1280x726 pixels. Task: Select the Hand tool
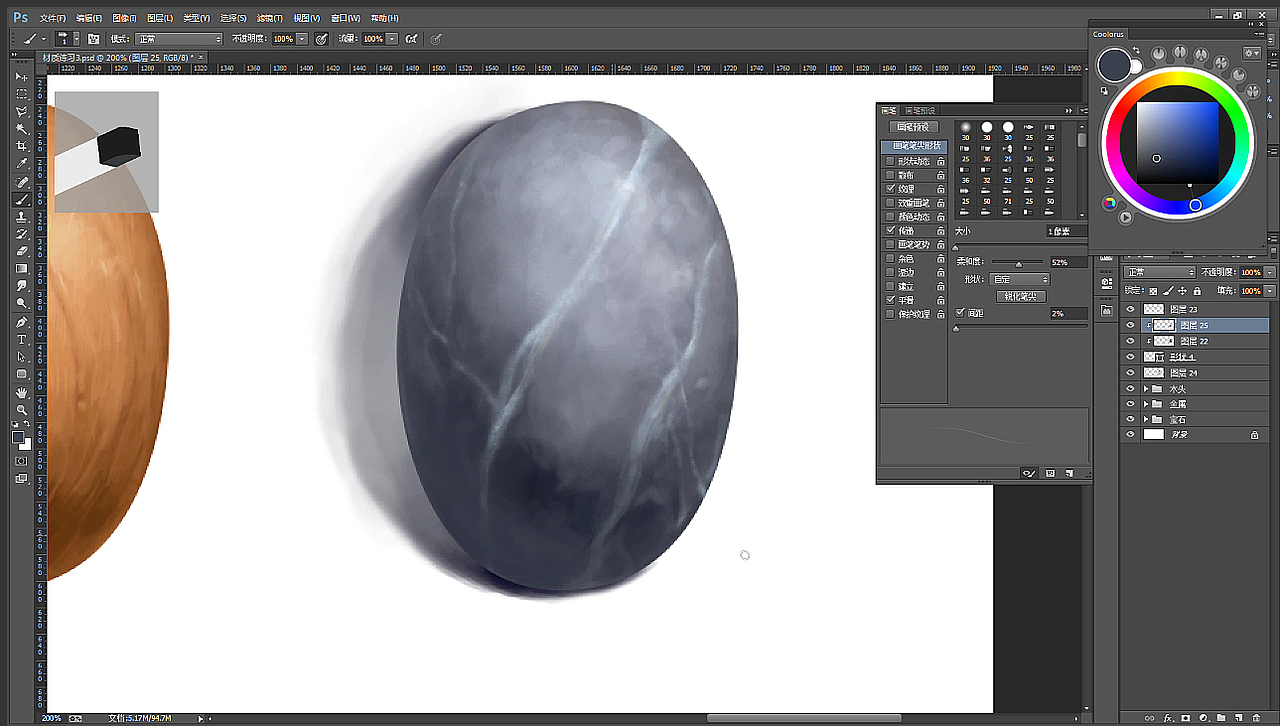pyautogui.click(x=22, y=393)
